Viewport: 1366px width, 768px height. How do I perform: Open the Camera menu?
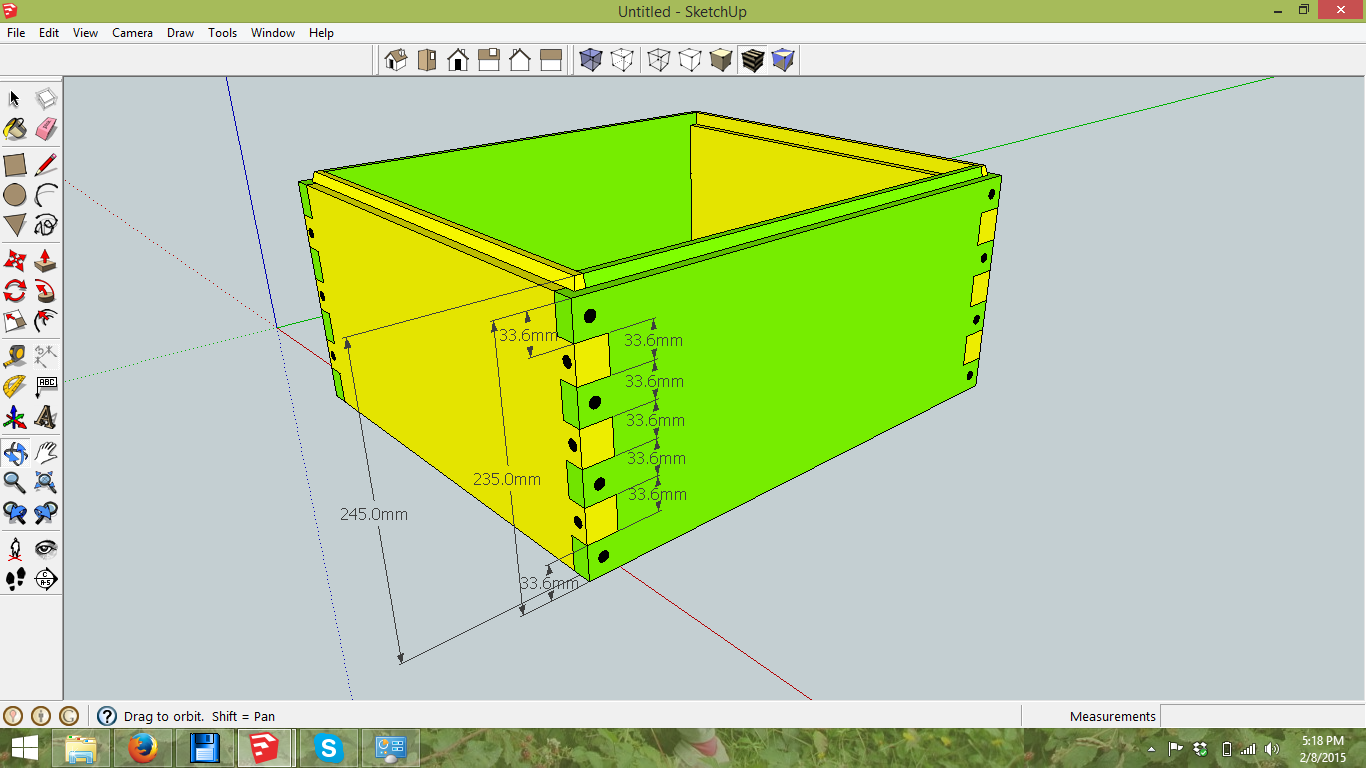pyautogui.click(x=132, y=33)
